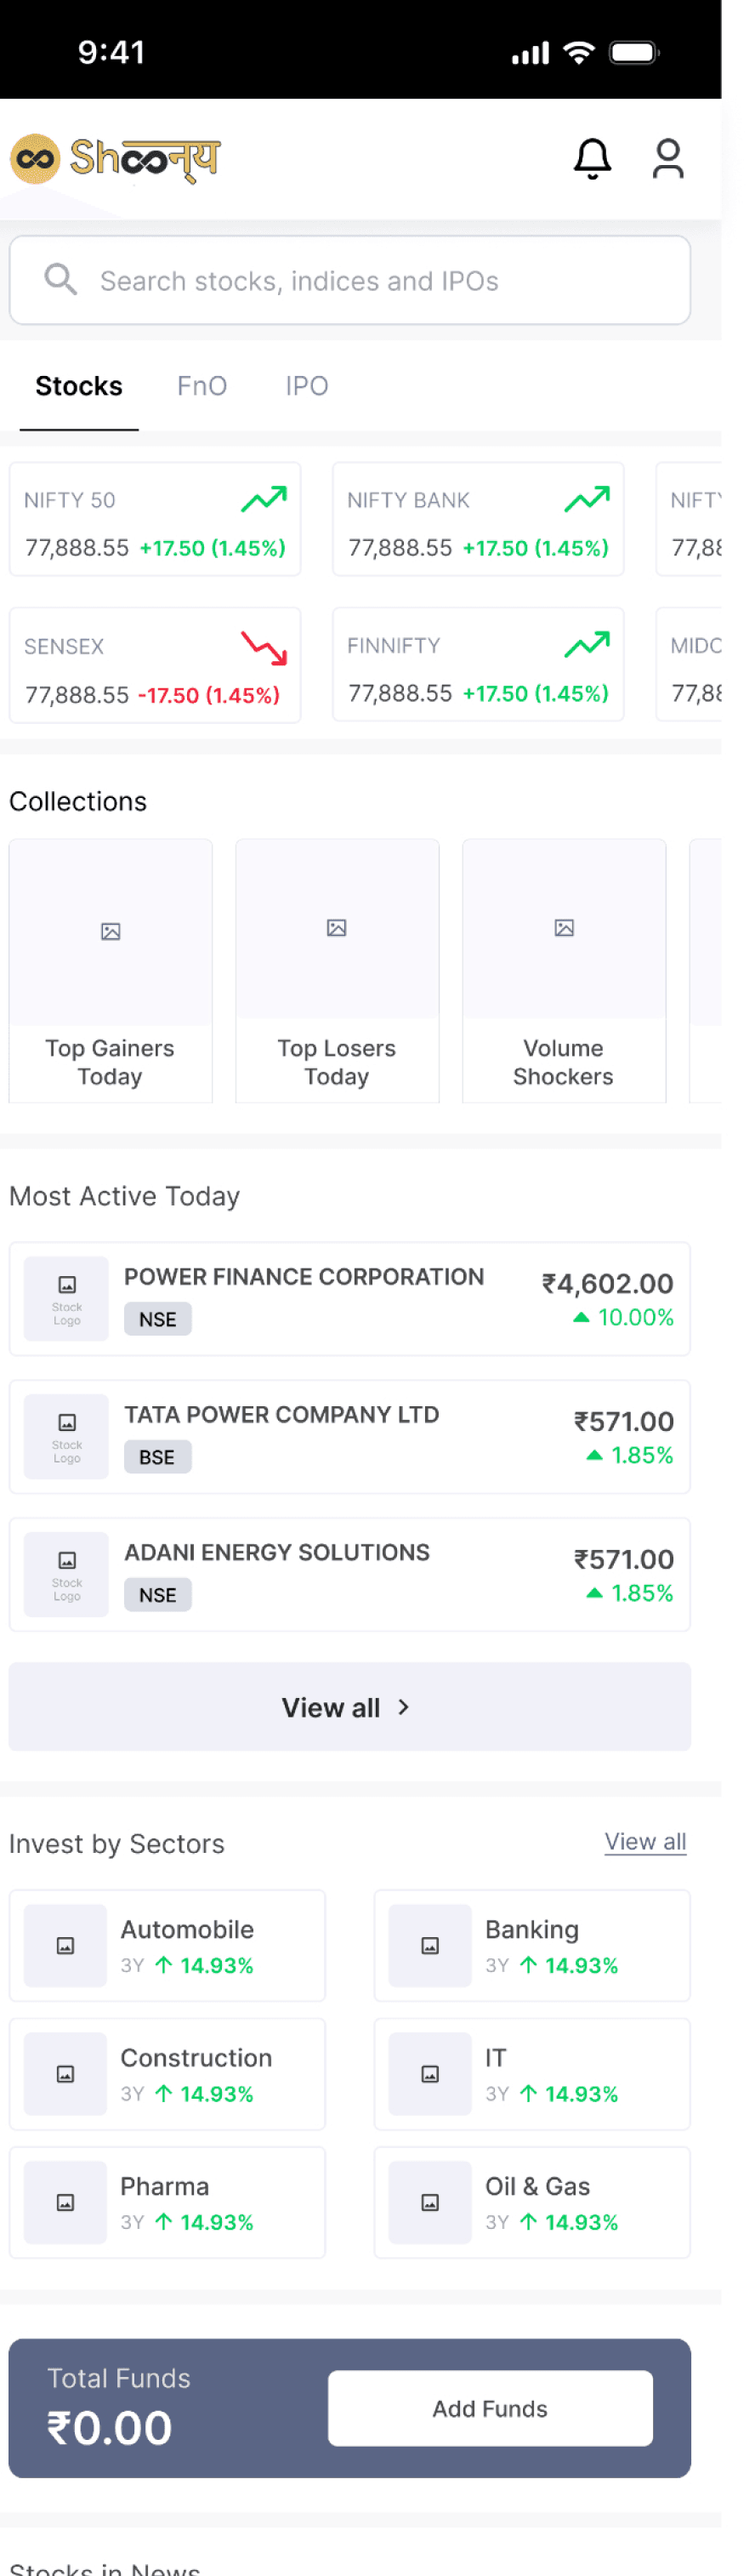Tap the Automobile sector icon
This screenshot has width=755, height=2576.
[66, 1944]
